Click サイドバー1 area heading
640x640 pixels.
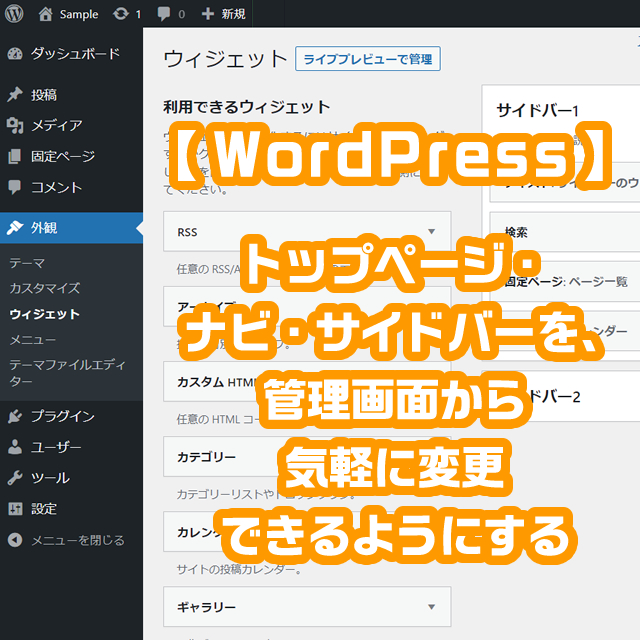(x=538, y=110)
